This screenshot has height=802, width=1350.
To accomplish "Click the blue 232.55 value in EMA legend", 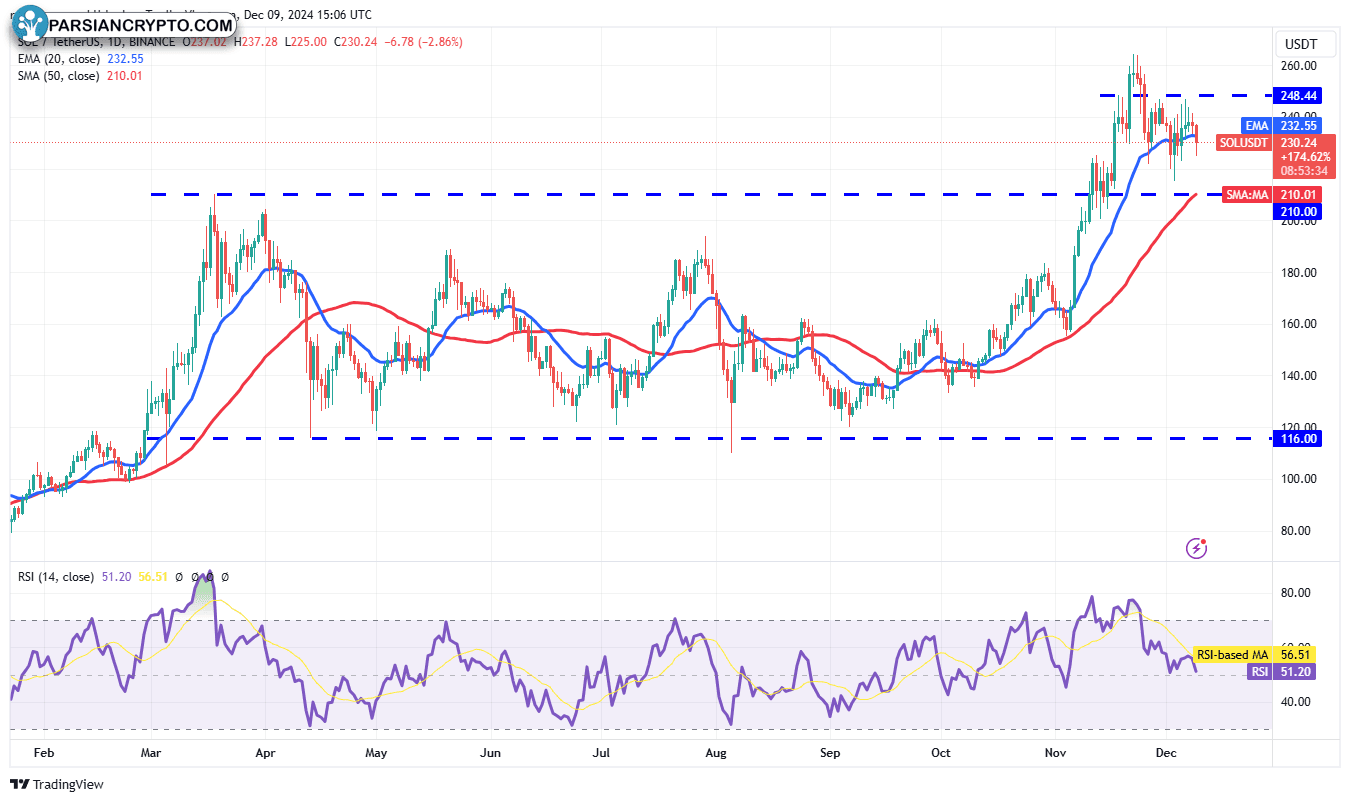I will 125,59.
